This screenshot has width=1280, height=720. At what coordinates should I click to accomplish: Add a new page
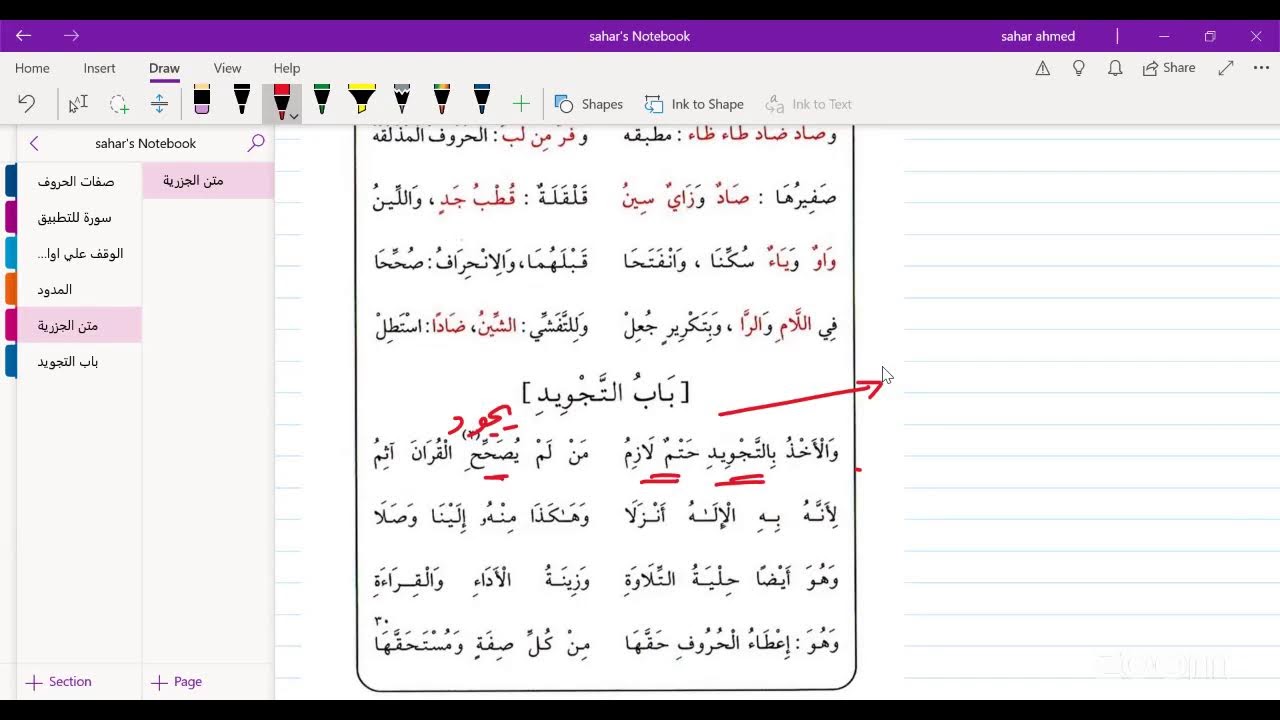pos(177,682)
